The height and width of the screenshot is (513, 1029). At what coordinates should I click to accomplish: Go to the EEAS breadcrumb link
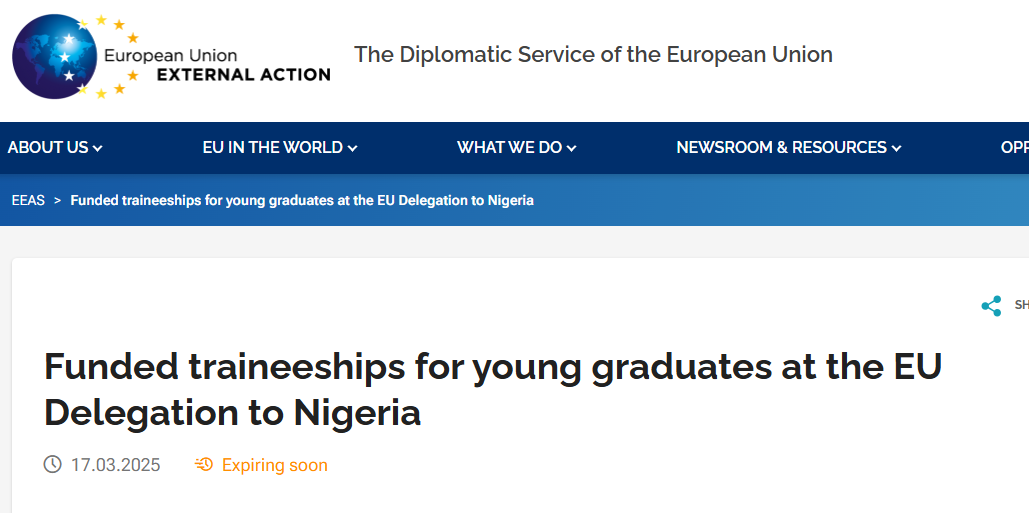28,201
